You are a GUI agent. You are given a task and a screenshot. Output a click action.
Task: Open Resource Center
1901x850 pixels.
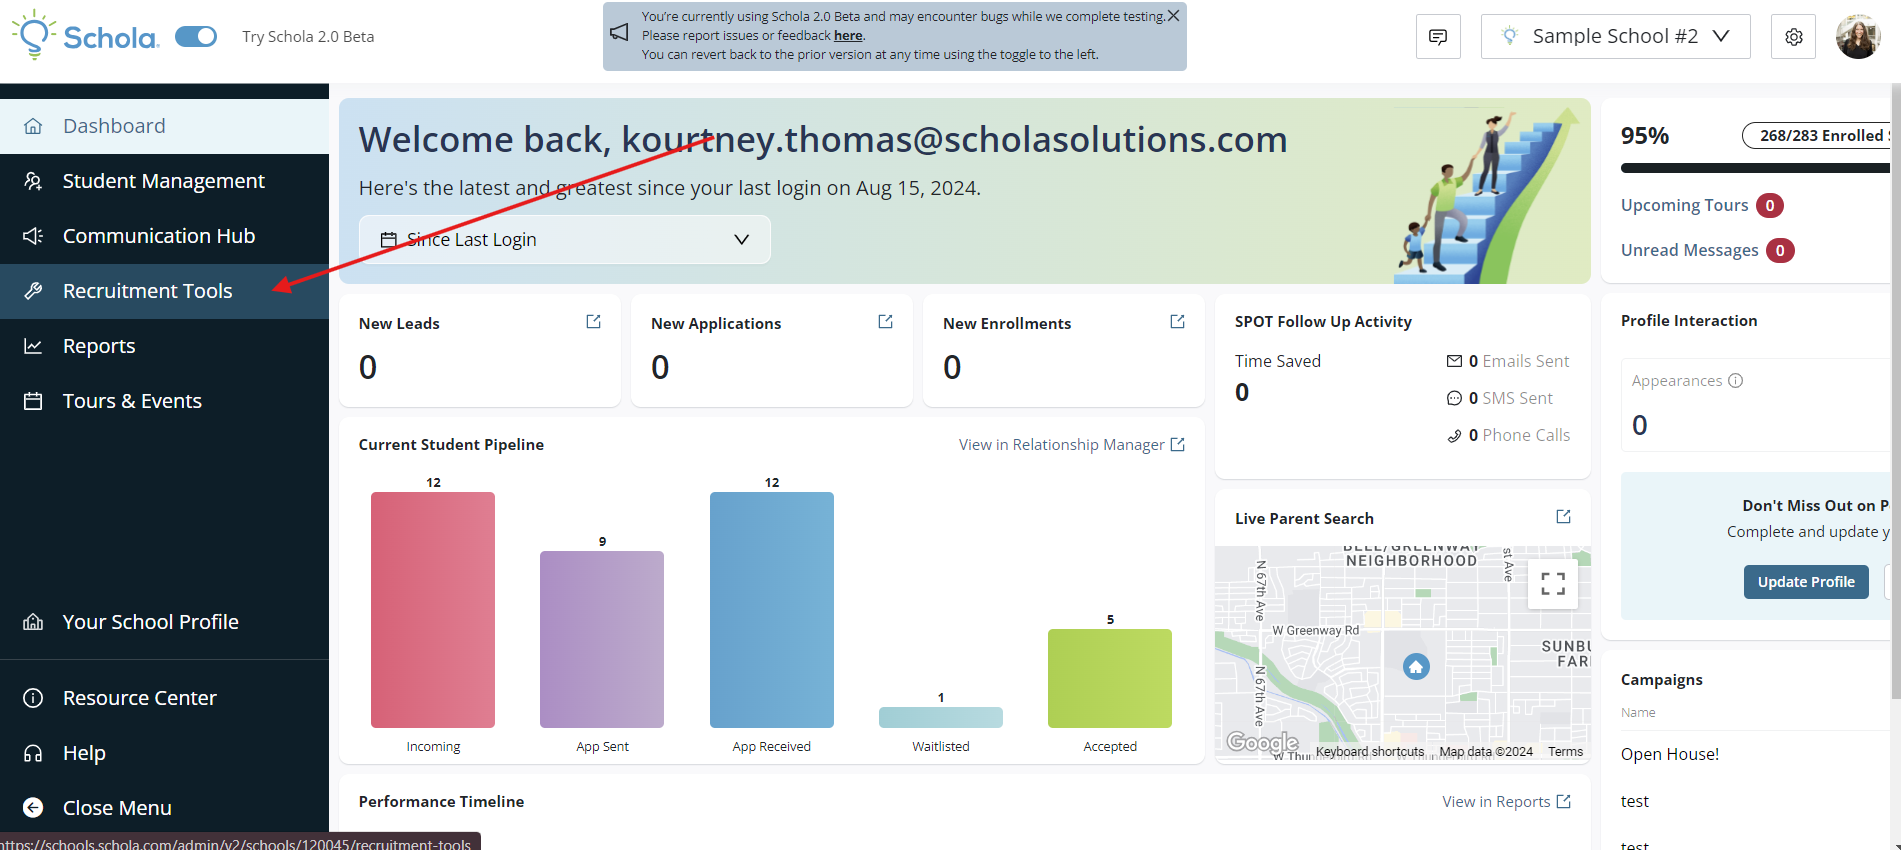point(164,698)
